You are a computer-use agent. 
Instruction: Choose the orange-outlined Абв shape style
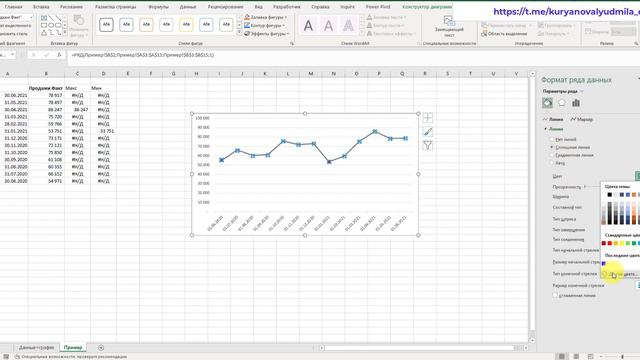[146, 24]
